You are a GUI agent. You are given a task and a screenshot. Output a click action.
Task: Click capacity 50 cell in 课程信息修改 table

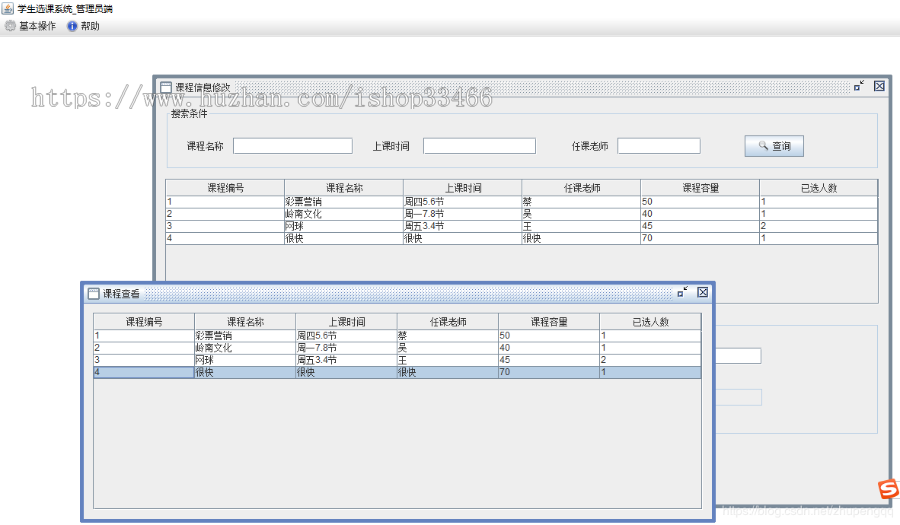700,202
